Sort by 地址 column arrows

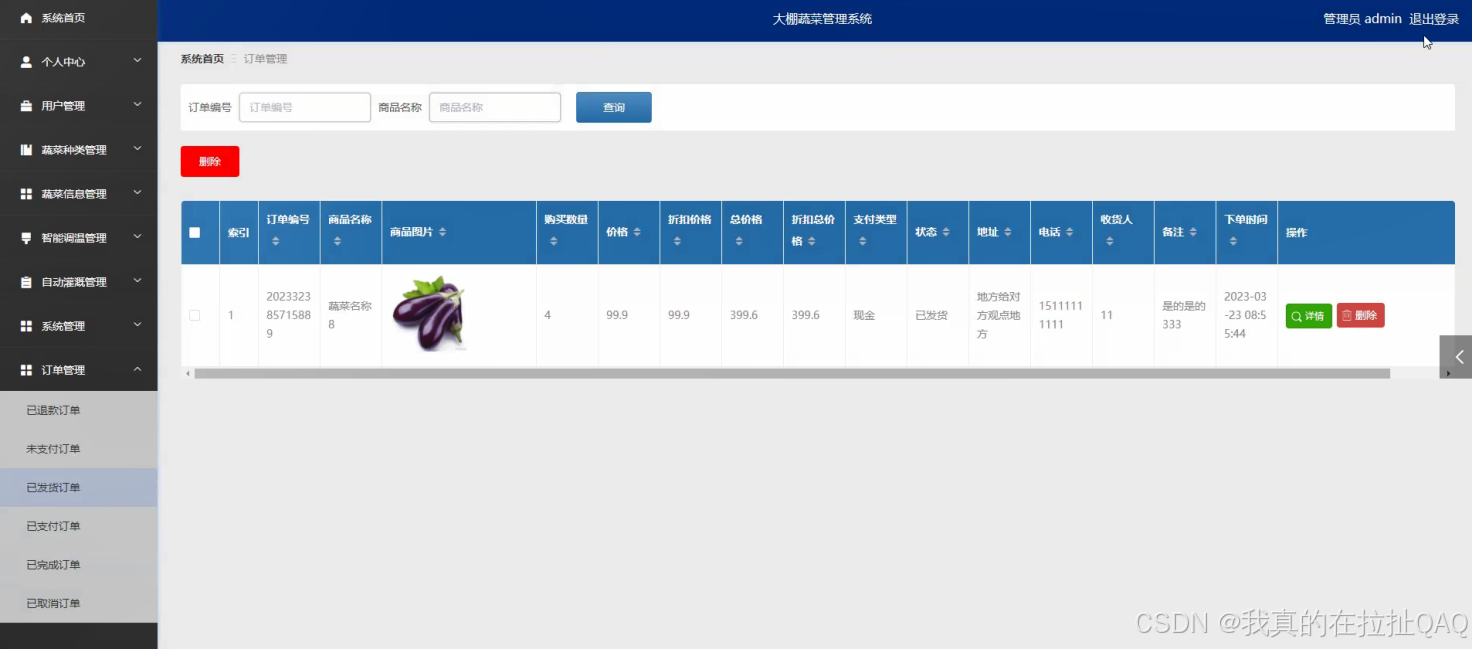(1008, 232)
